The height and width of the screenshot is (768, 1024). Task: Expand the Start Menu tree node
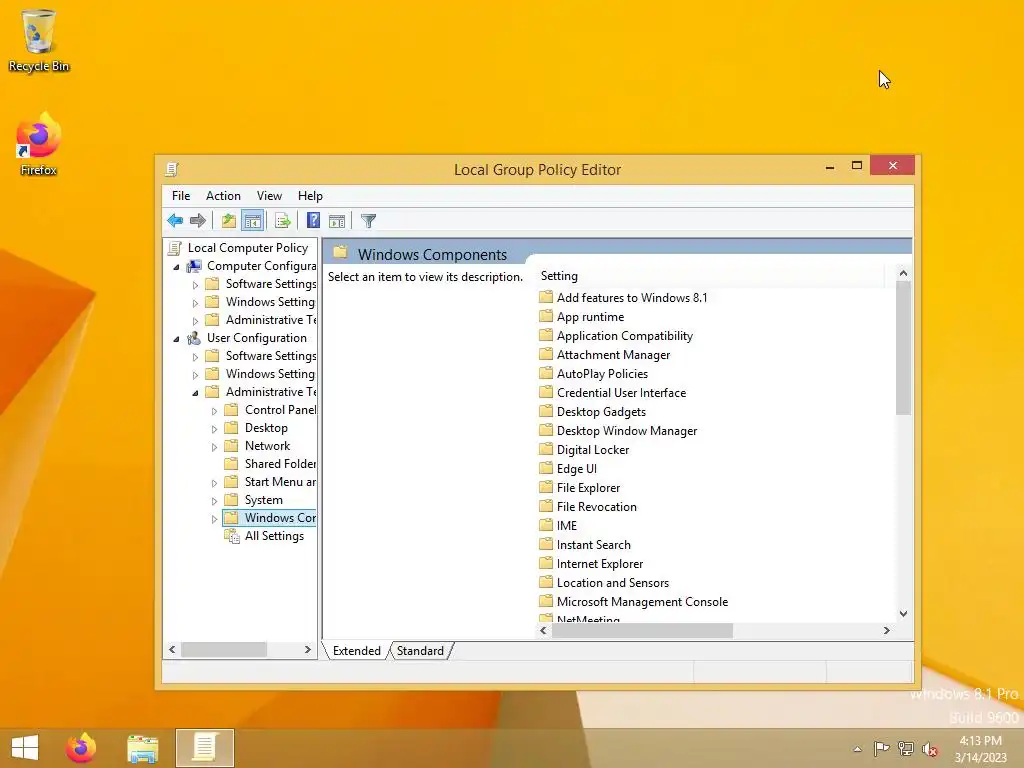(214, 483)
